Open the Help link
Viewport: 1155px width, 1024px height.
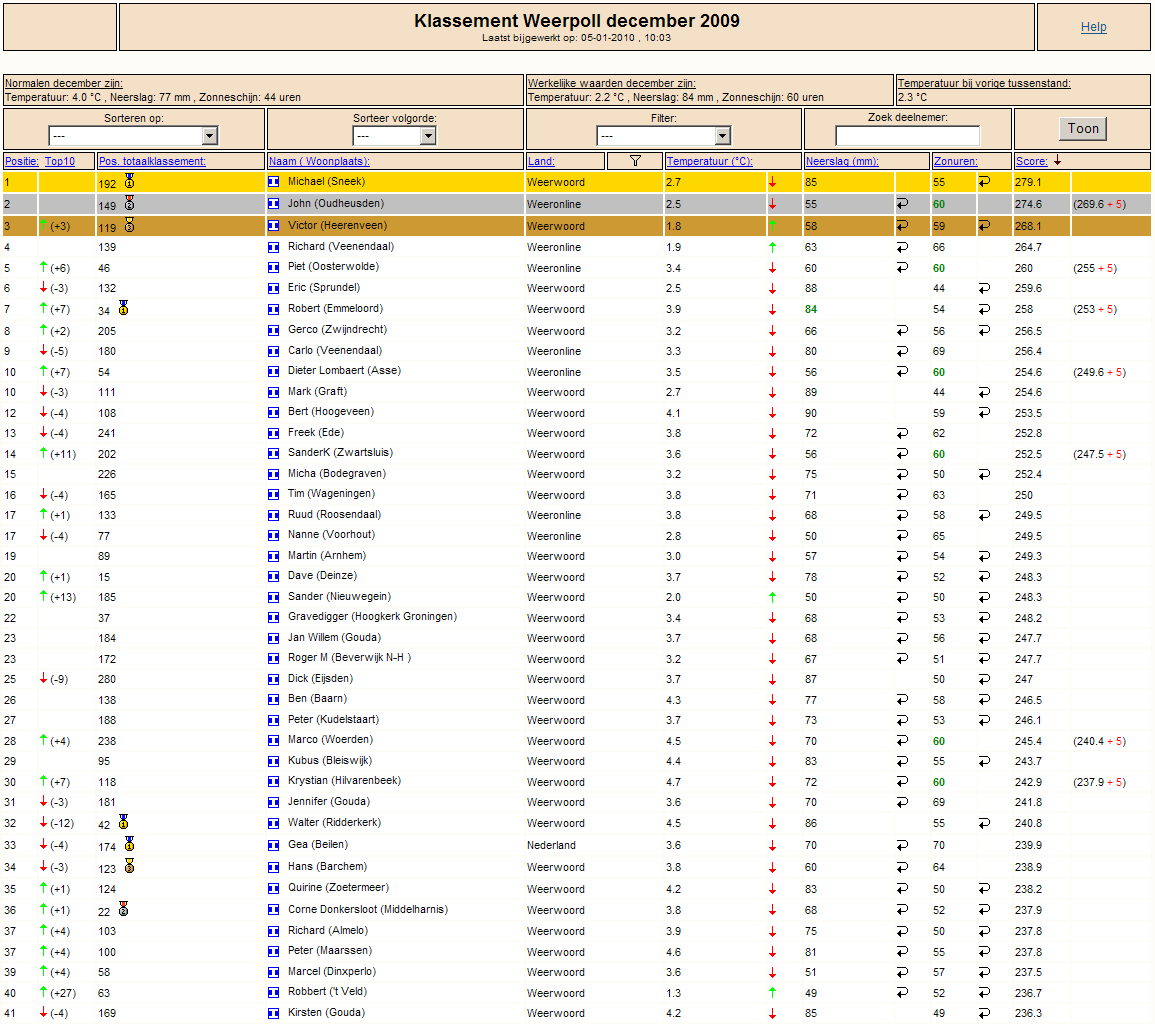[x=1093, y=27]
